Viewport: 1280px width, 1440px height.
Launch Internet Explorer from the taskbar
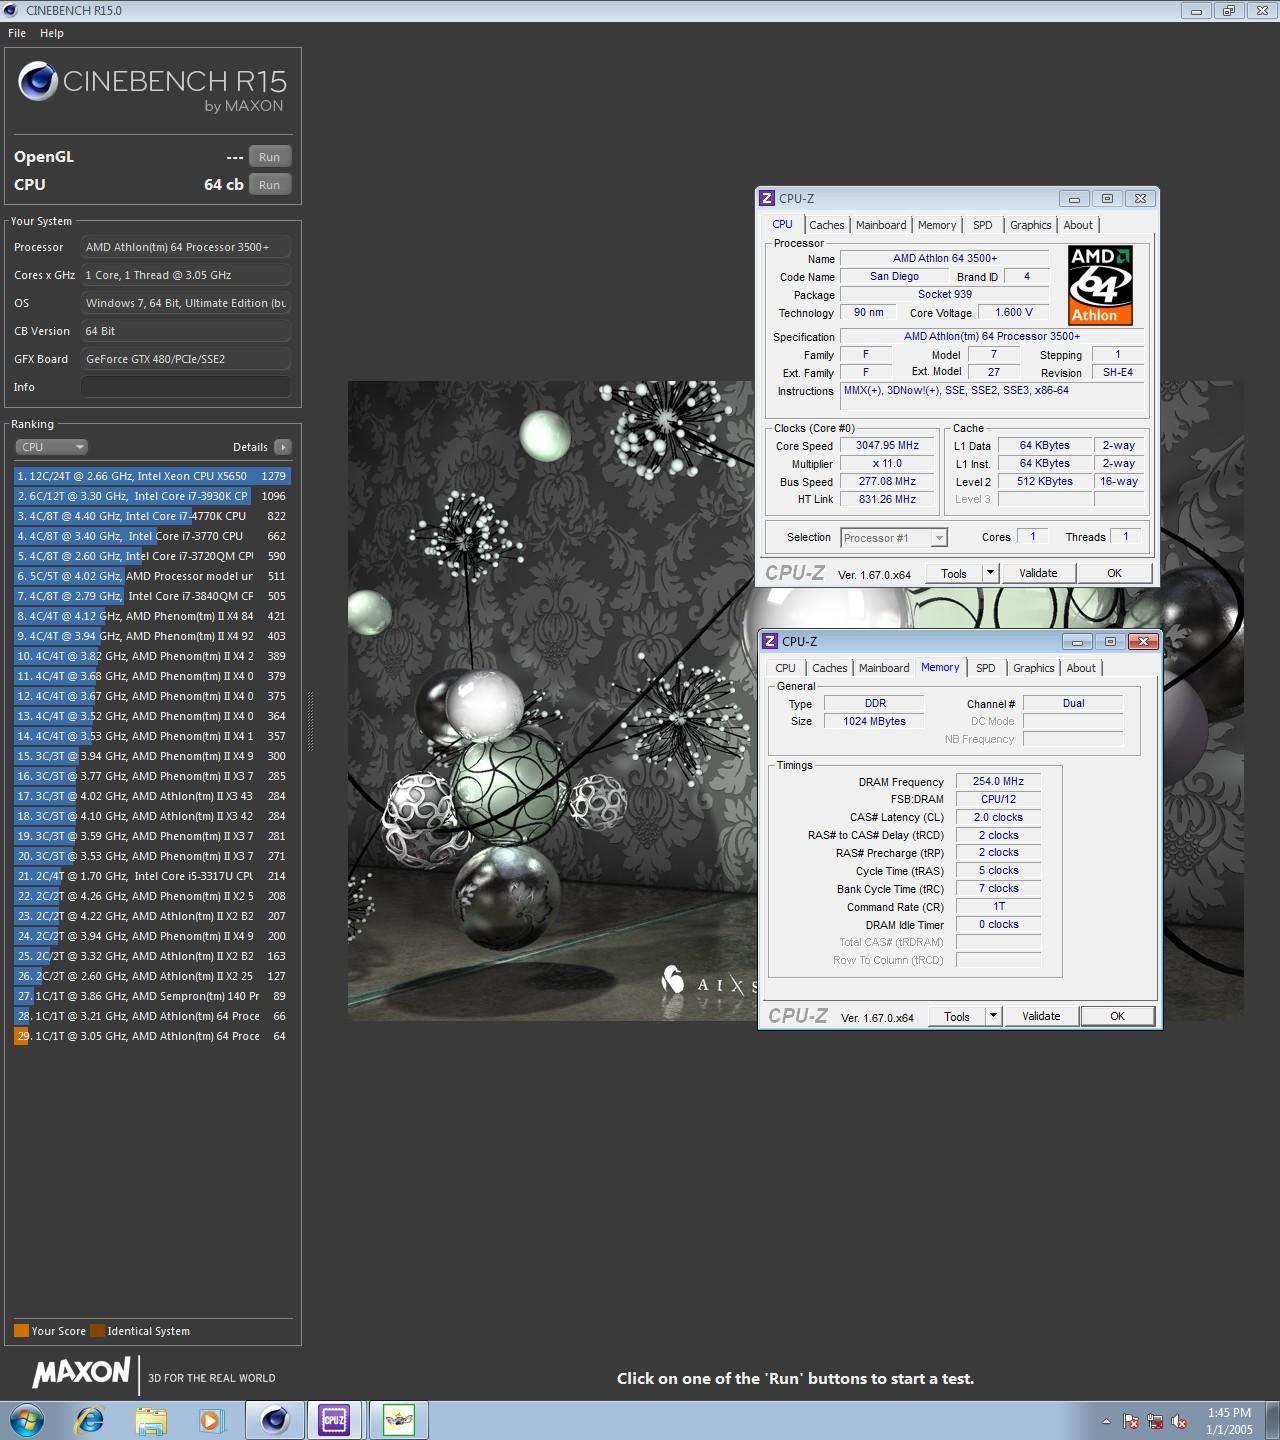90,1420
